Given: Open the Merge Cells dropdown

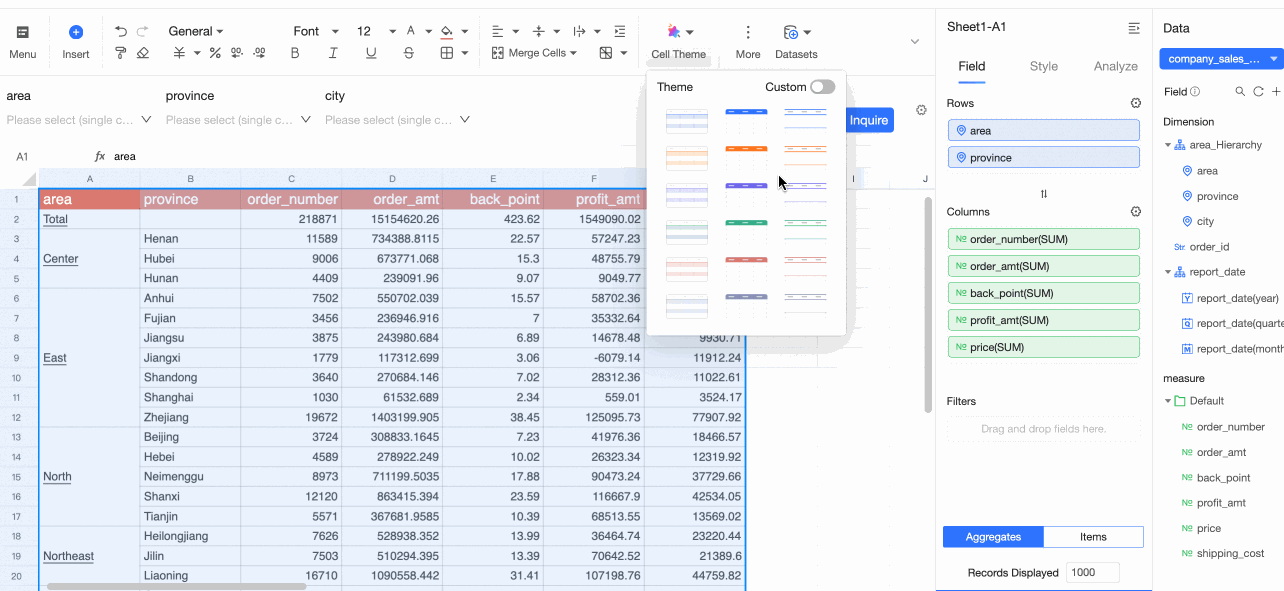Looking at the screenshot, I should (534, 53).
